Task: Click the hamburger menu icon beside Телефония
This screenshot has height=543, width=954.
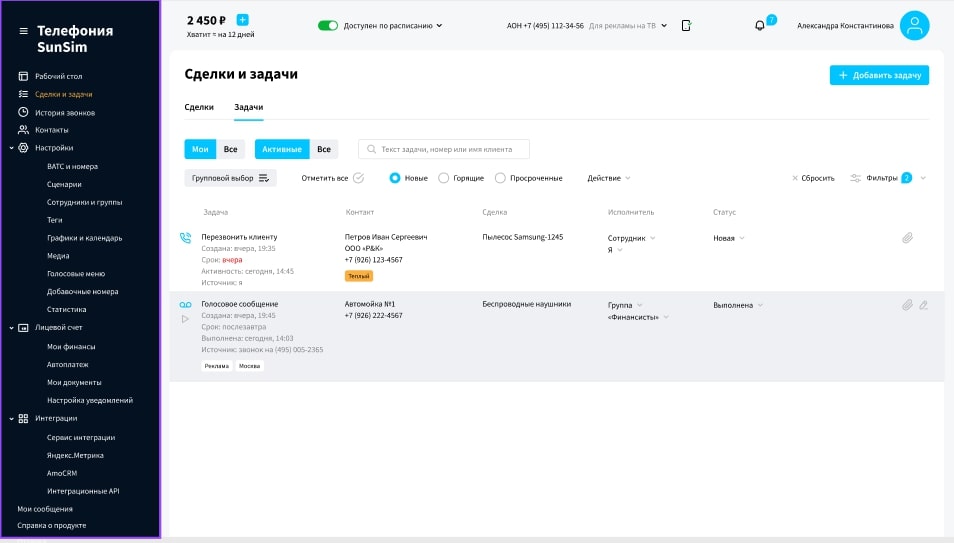Action: pyautogui.click(x=23, y=31)
